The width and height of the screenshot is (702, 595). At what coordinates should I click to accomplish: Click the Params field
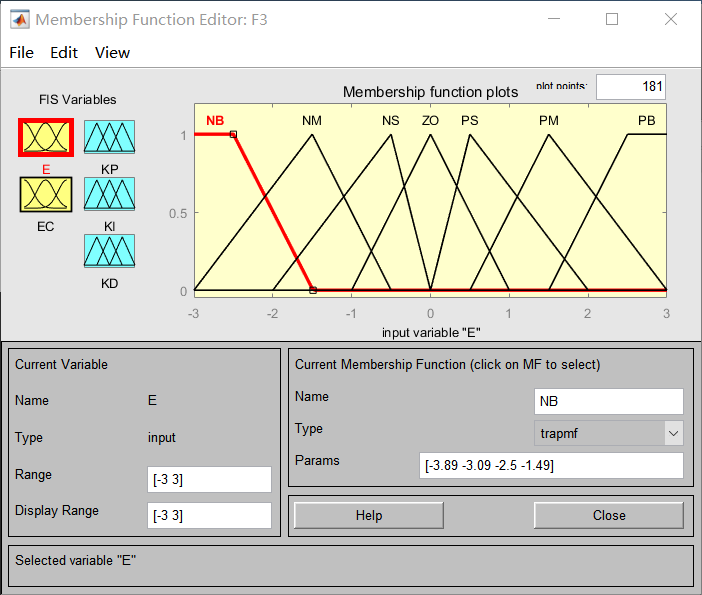(551, 465)
